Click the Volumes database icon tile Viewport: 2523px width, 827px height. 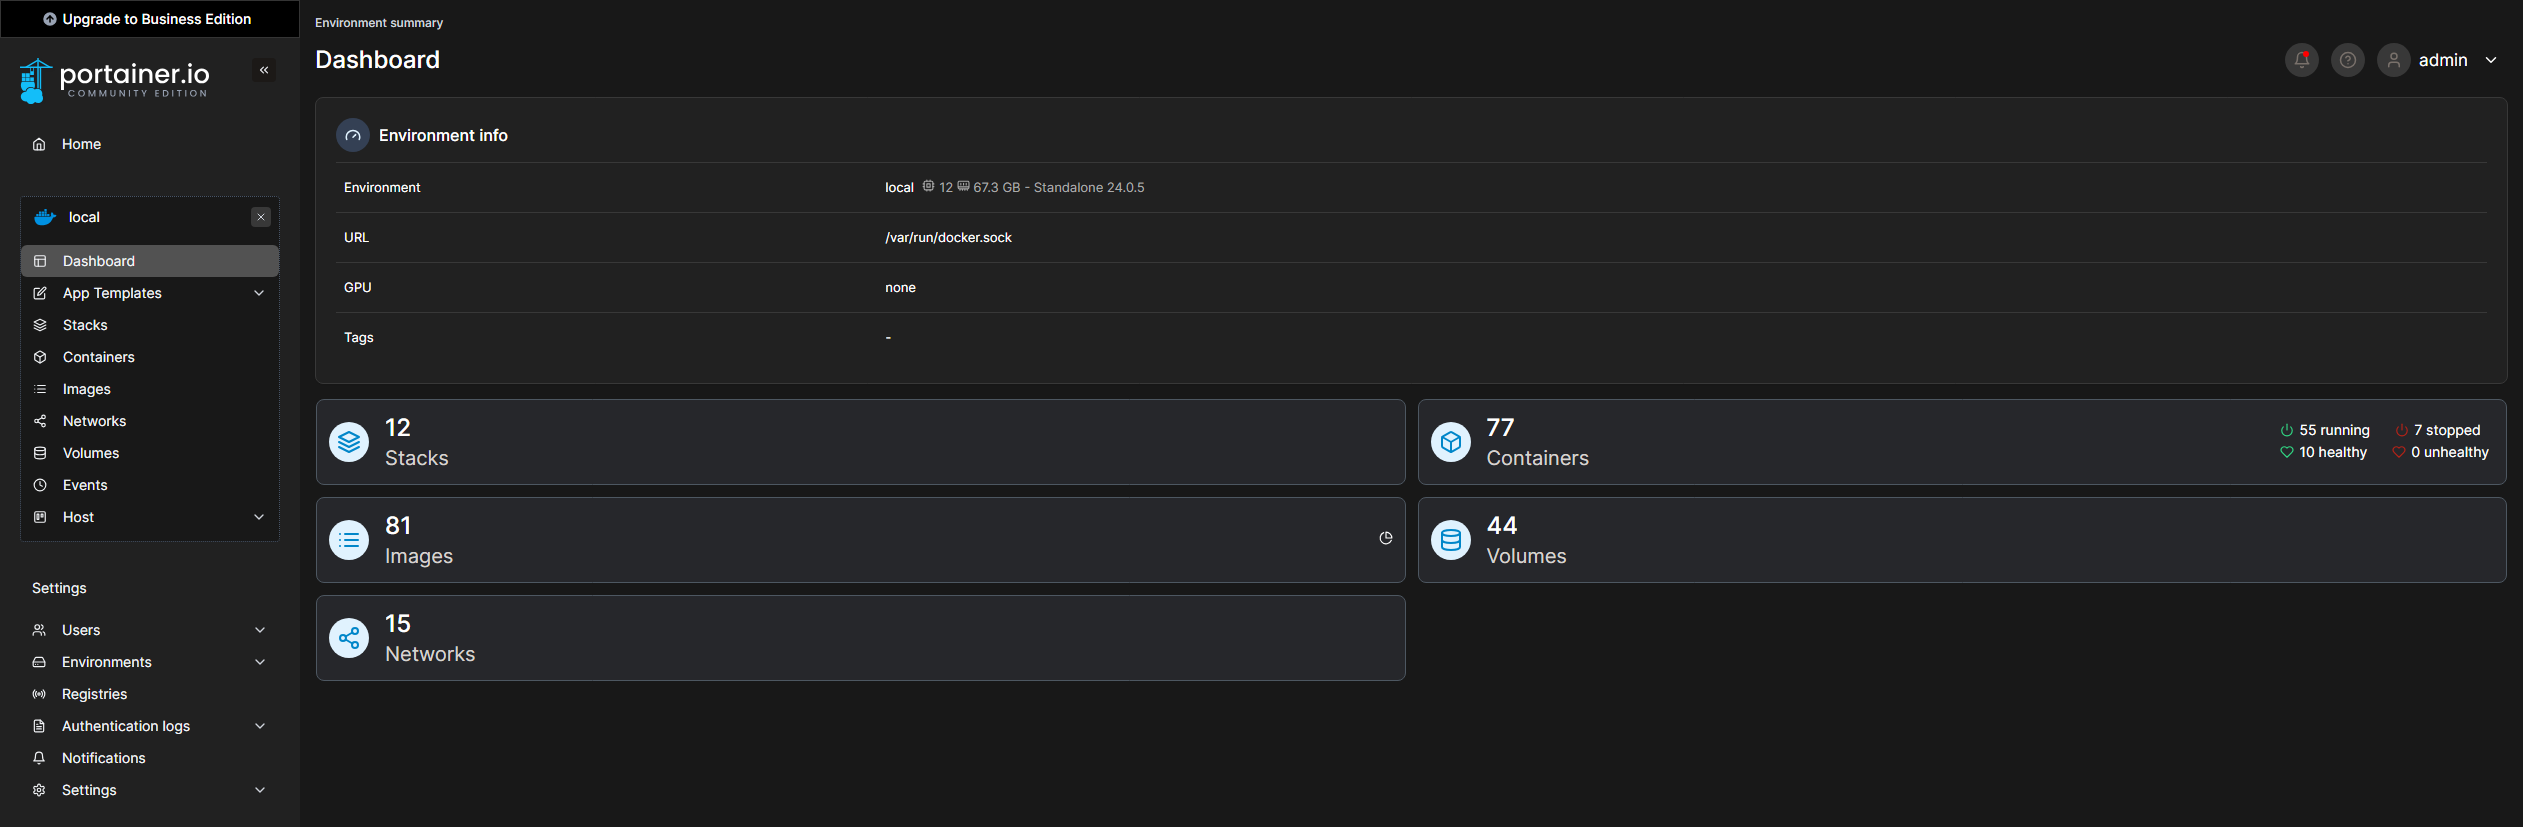pyautogui.click(x=1450, y=540)
